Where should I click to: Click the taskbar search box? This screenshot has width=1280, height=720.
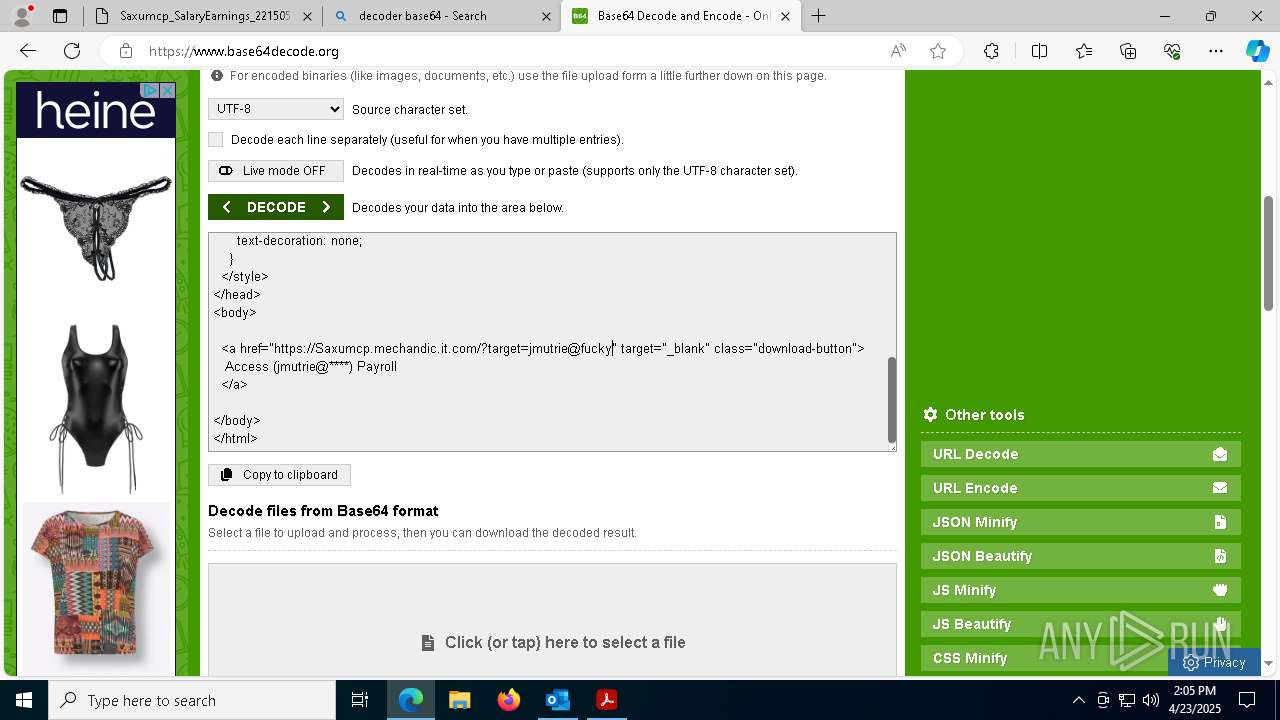192,700
